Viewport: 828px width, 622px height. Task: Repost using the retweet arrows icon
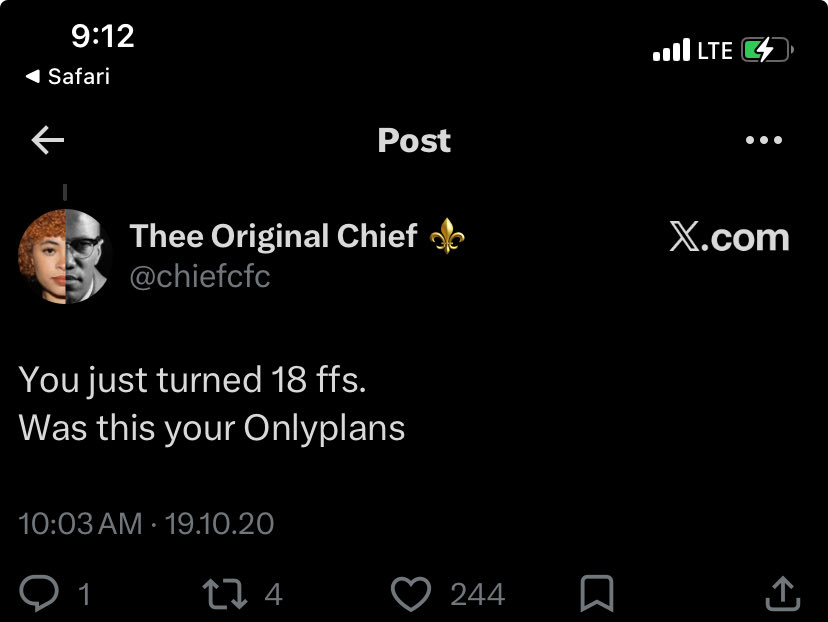225,594
